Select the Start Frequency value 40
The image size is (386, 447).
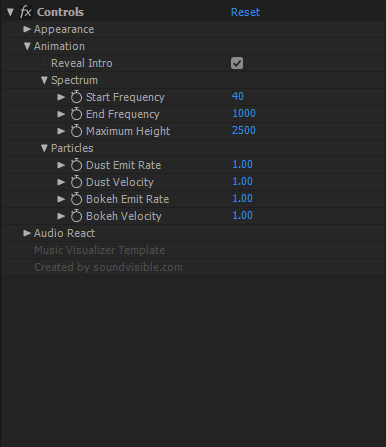238,96
